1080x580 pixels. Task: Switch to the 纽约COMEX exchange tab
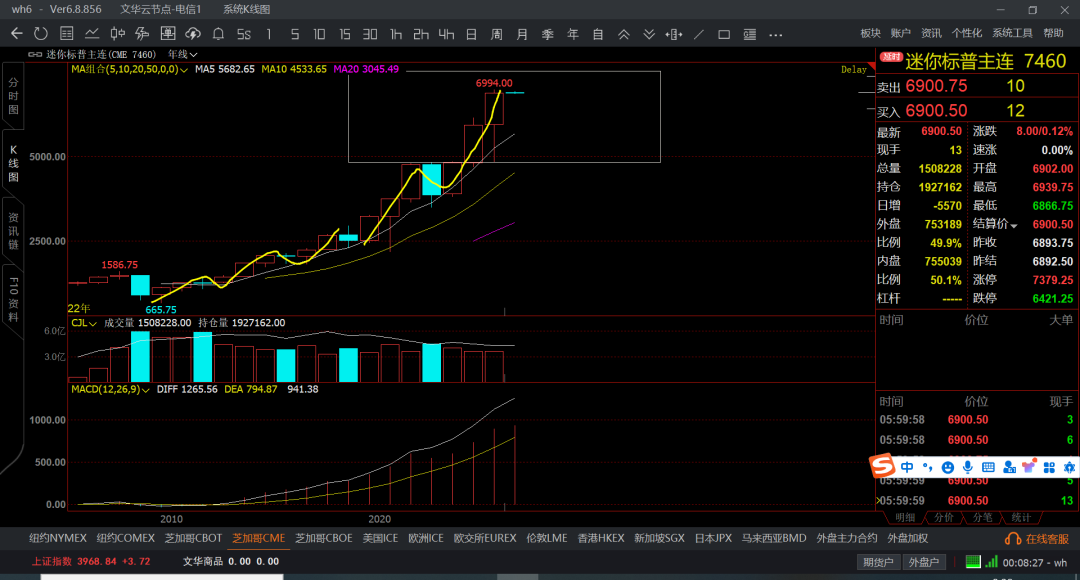point(126,538)
